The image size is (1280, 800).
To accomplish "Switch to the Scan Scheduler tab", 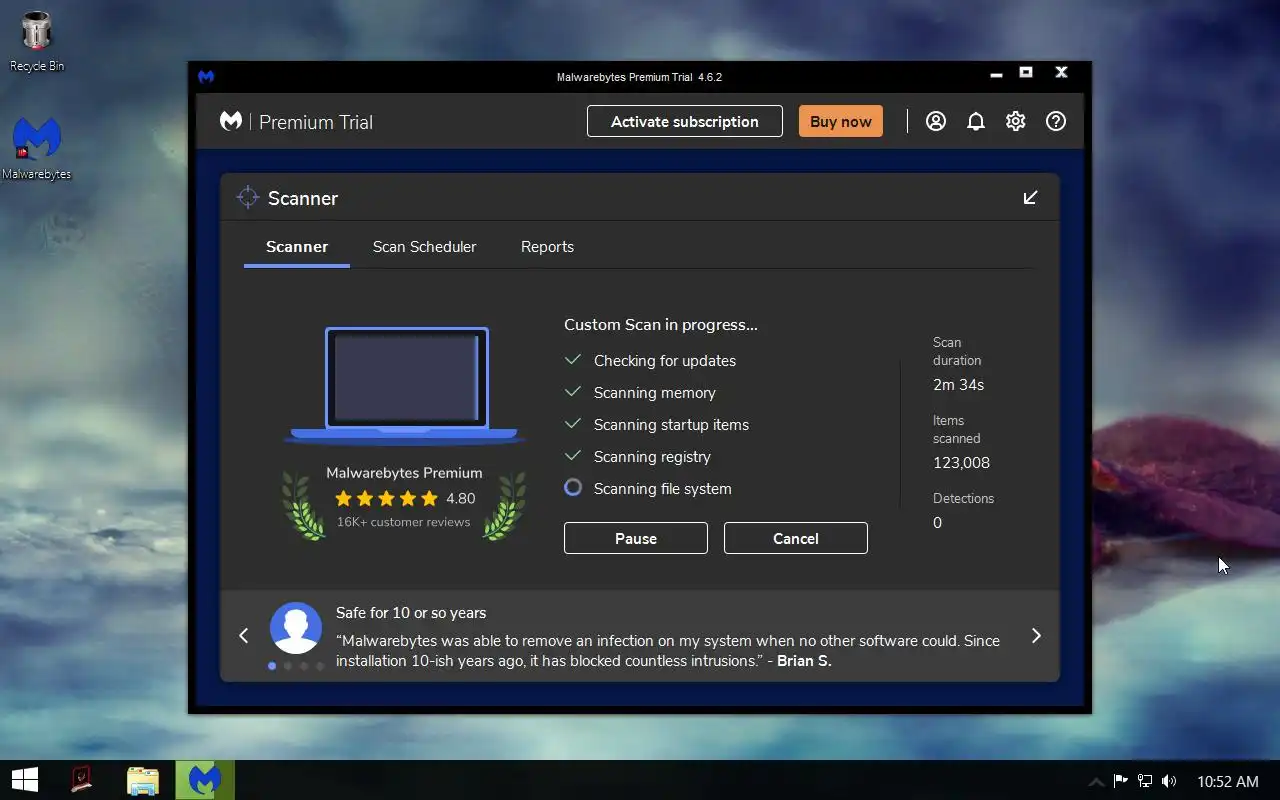I will point(424,247).
